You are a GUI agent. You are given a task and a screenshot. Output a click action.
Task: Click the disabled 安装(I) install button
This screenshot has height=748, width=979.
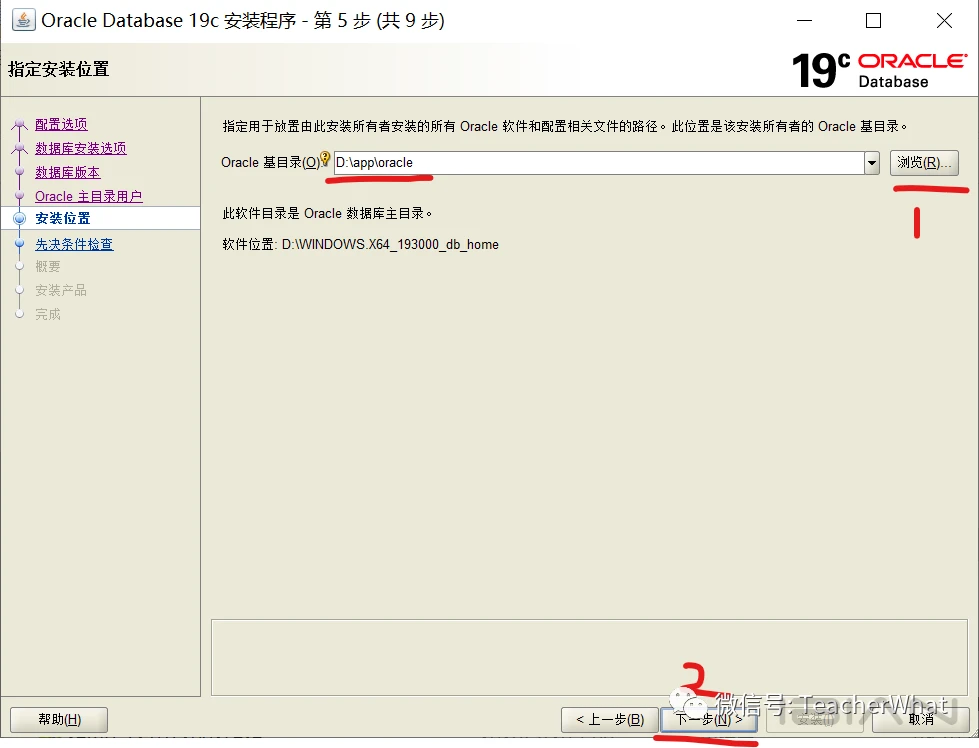(815, 720)
